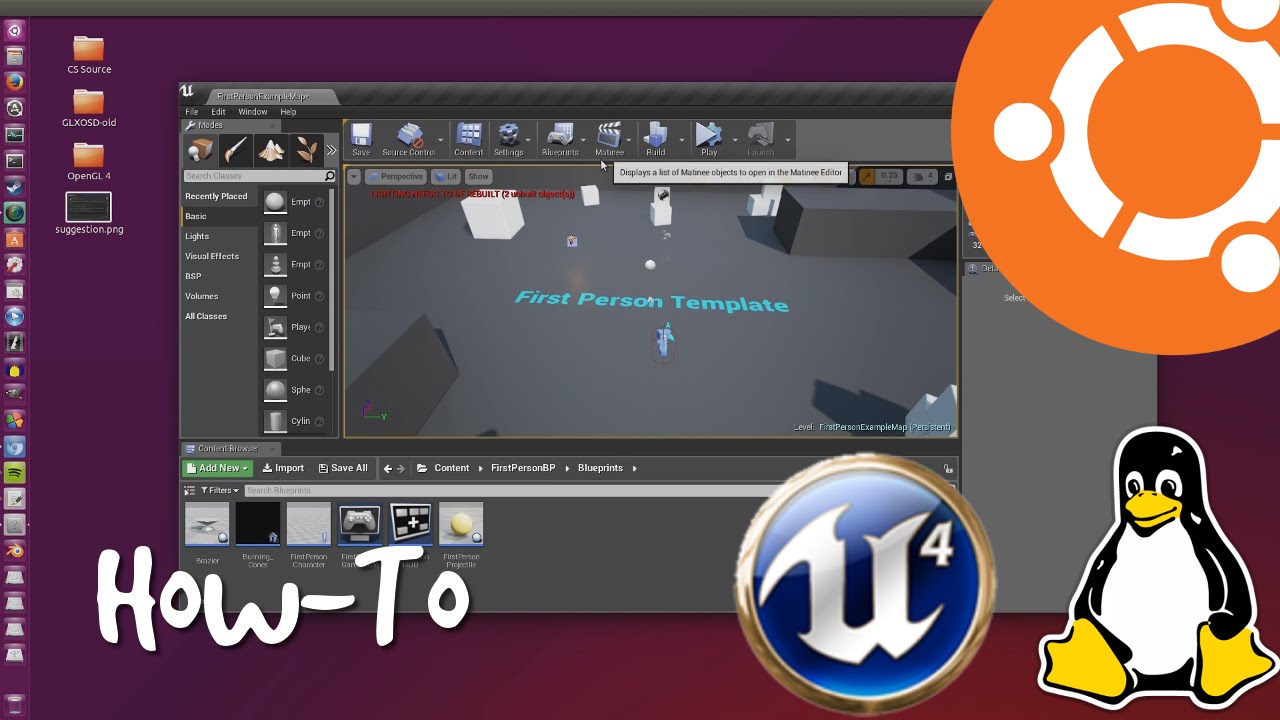The height and width of the screenshot is (720, 1280).
Task: Open the Play options dropdown arrow
Action: pos(735,140)
